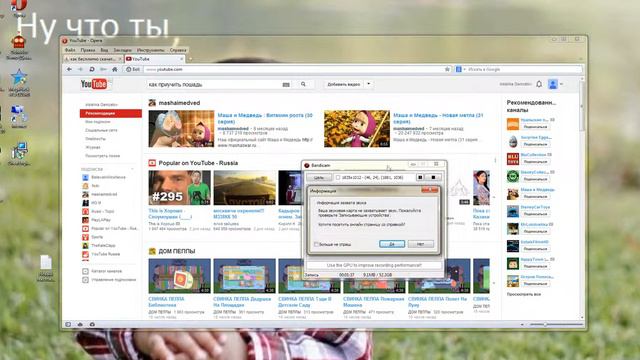Open the Плейлисты sidebar link

[96, 139]
